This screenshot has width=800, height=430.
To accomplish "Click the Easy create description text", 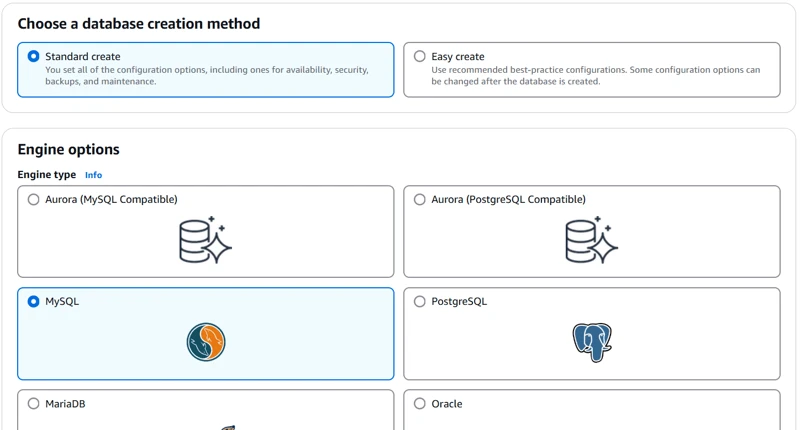I will (595, 76).
